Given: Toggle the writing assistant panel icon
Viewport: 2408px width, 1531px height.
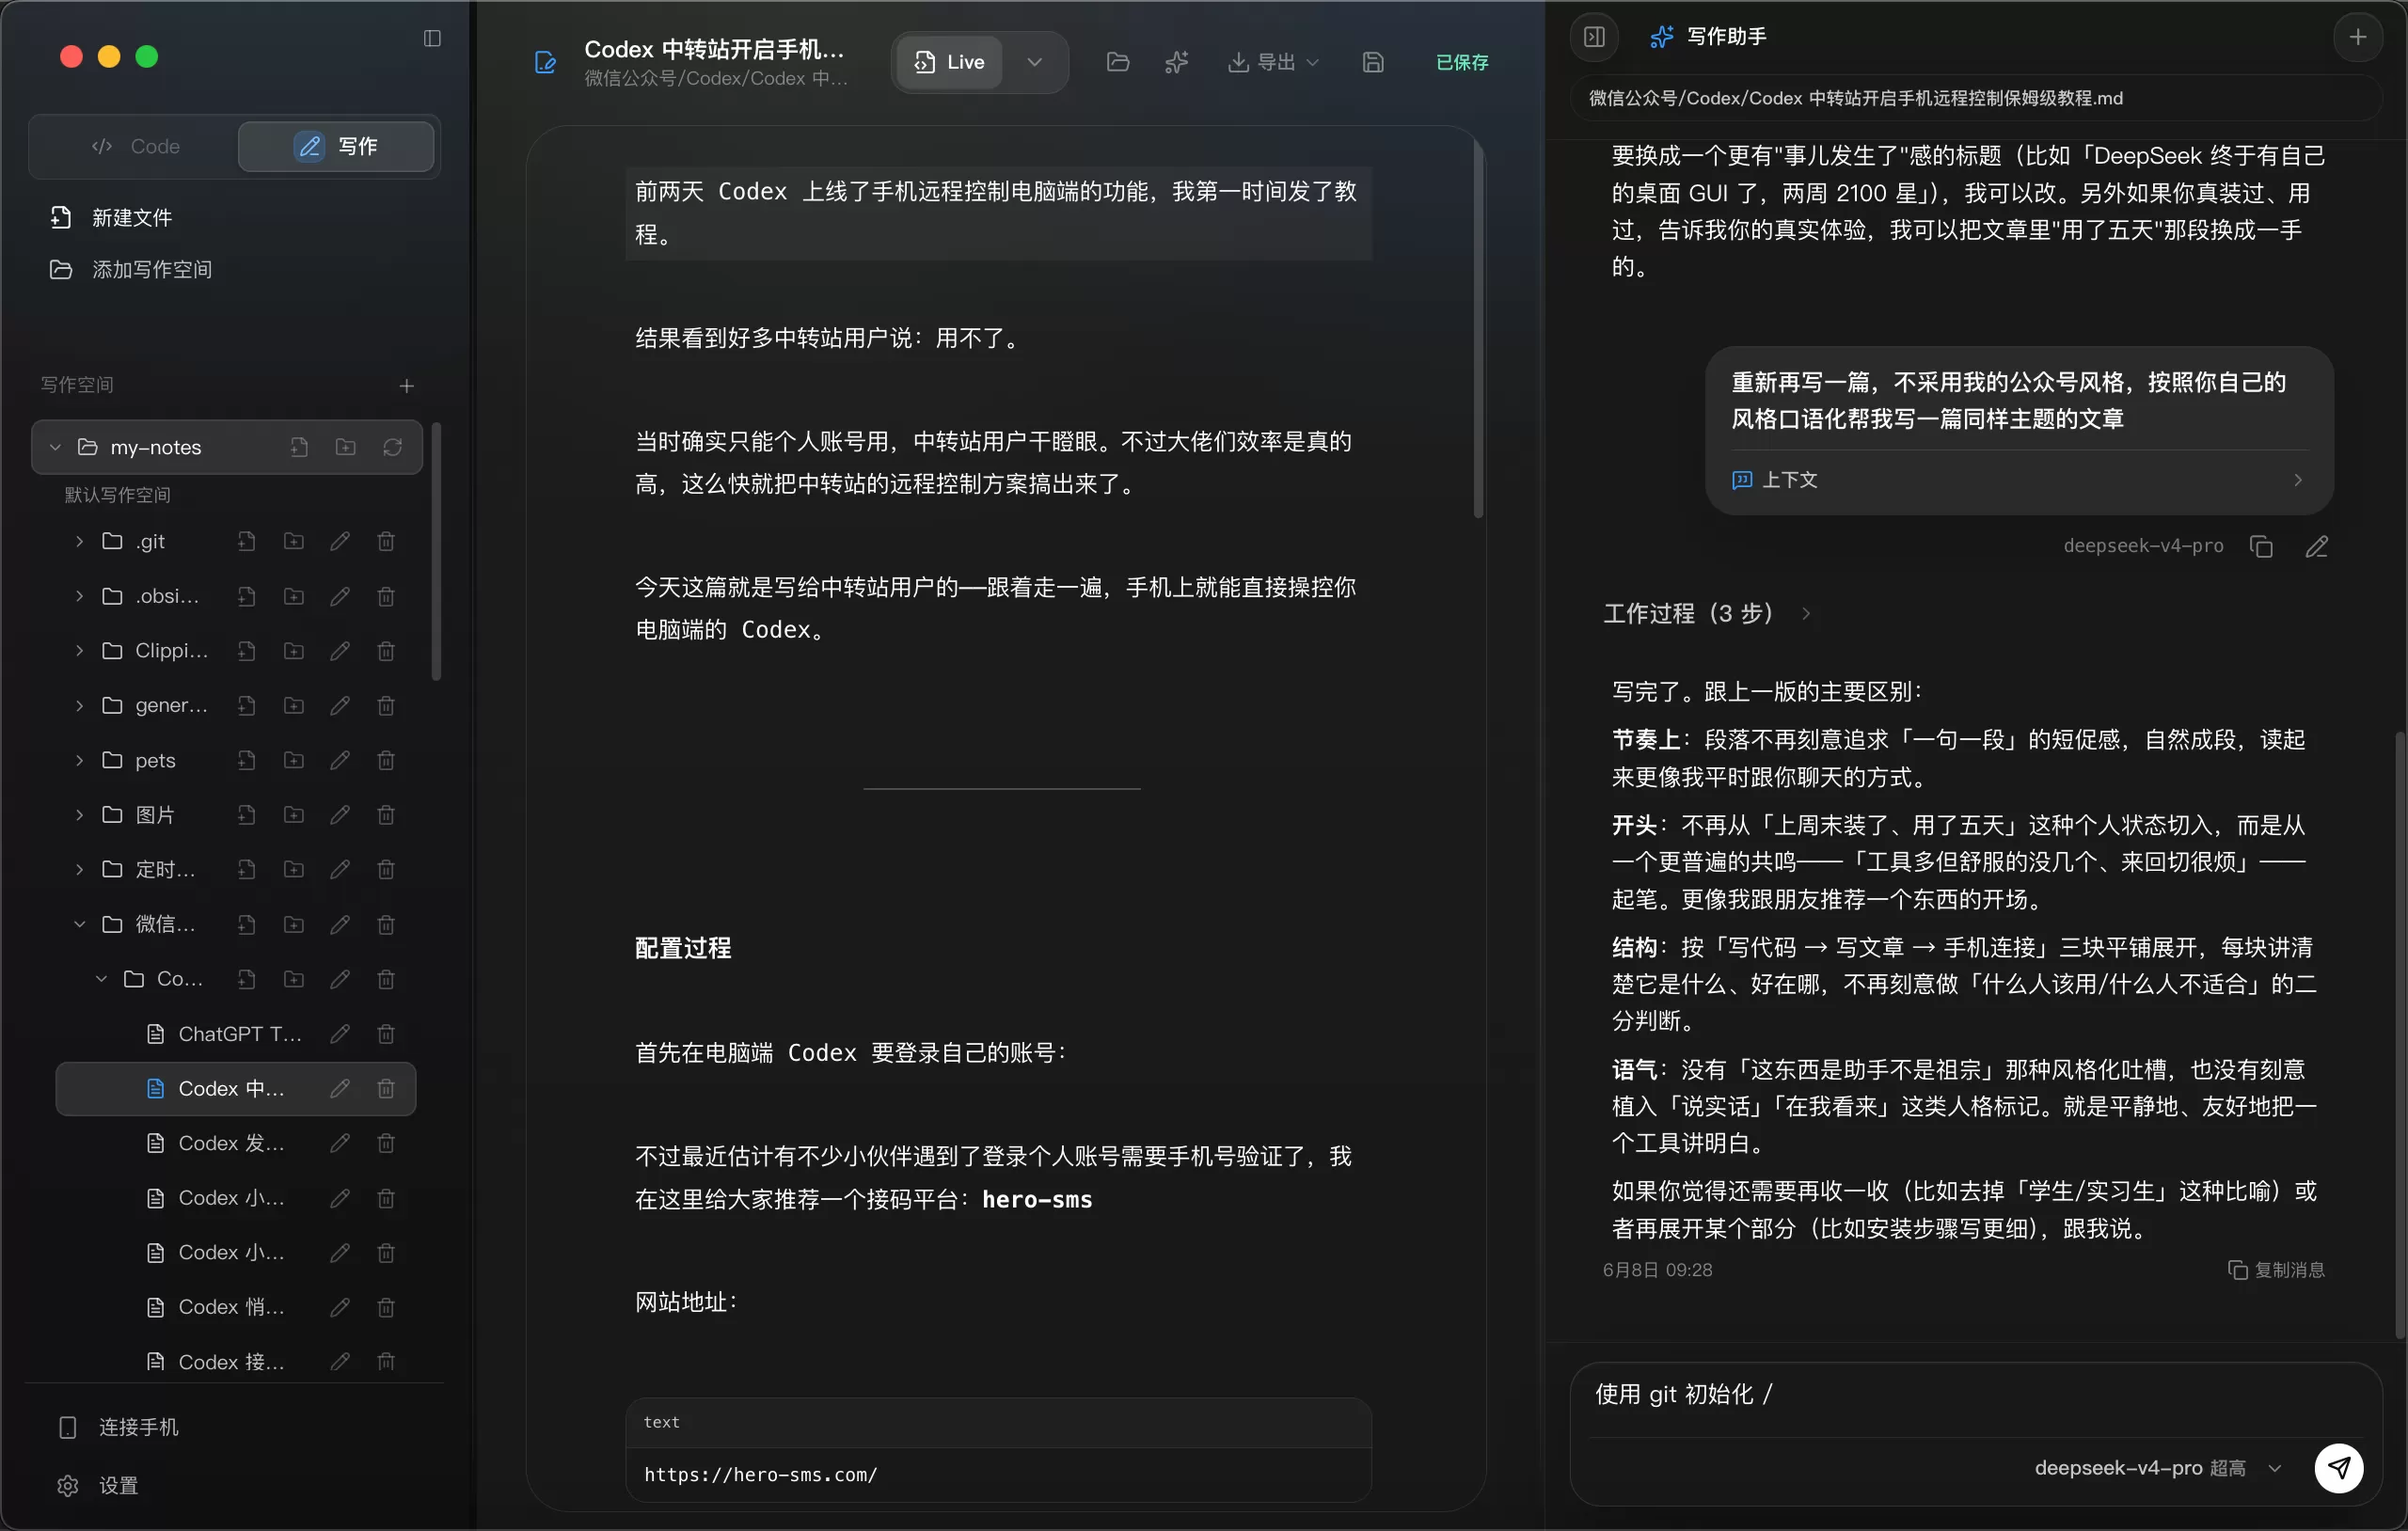Looking at the screenshot, I should 1594,37.
